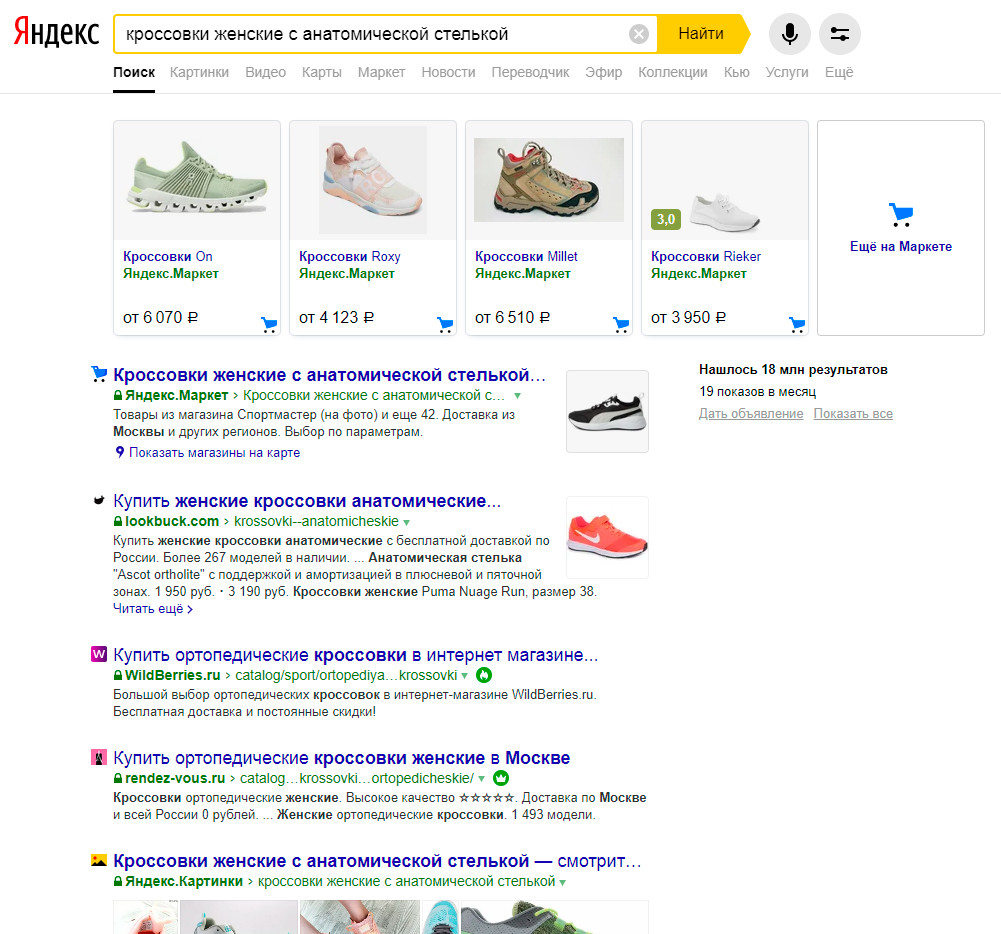This screenshot has width=1001, height=934.
Task: Open the Millet boot product image
Action: coord(549,180)
